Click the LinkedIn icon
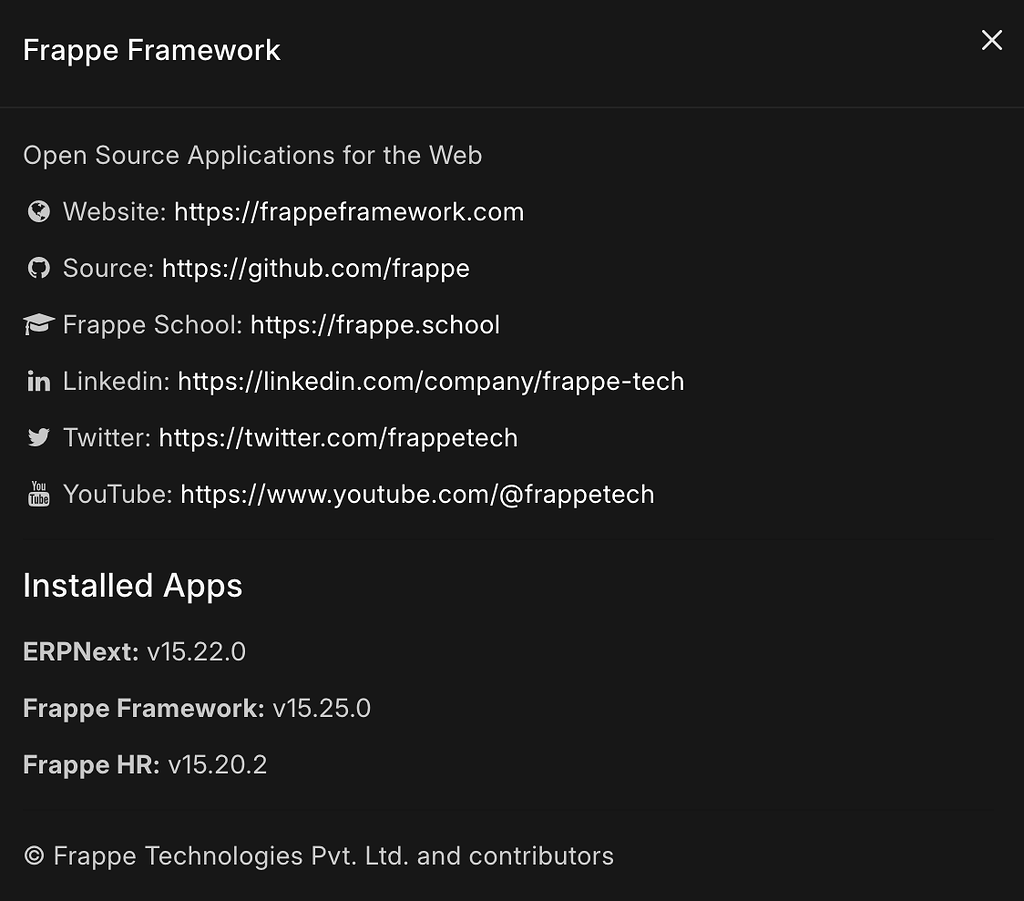 pyautogui.click(x=38, y=380)
